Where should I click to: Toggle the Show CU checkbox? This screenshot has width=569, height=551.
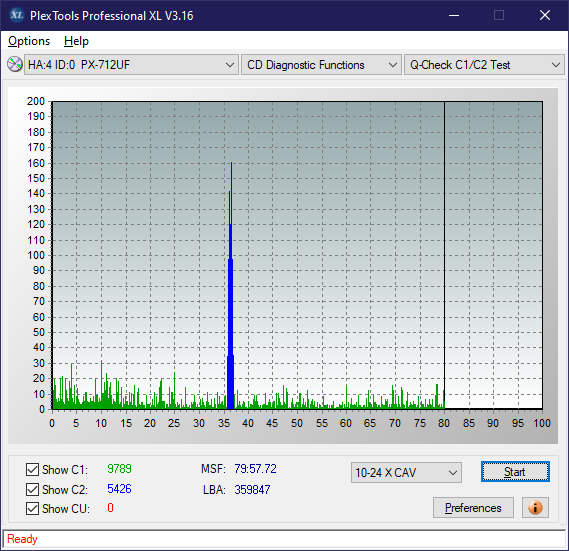(x=32, y=508)
